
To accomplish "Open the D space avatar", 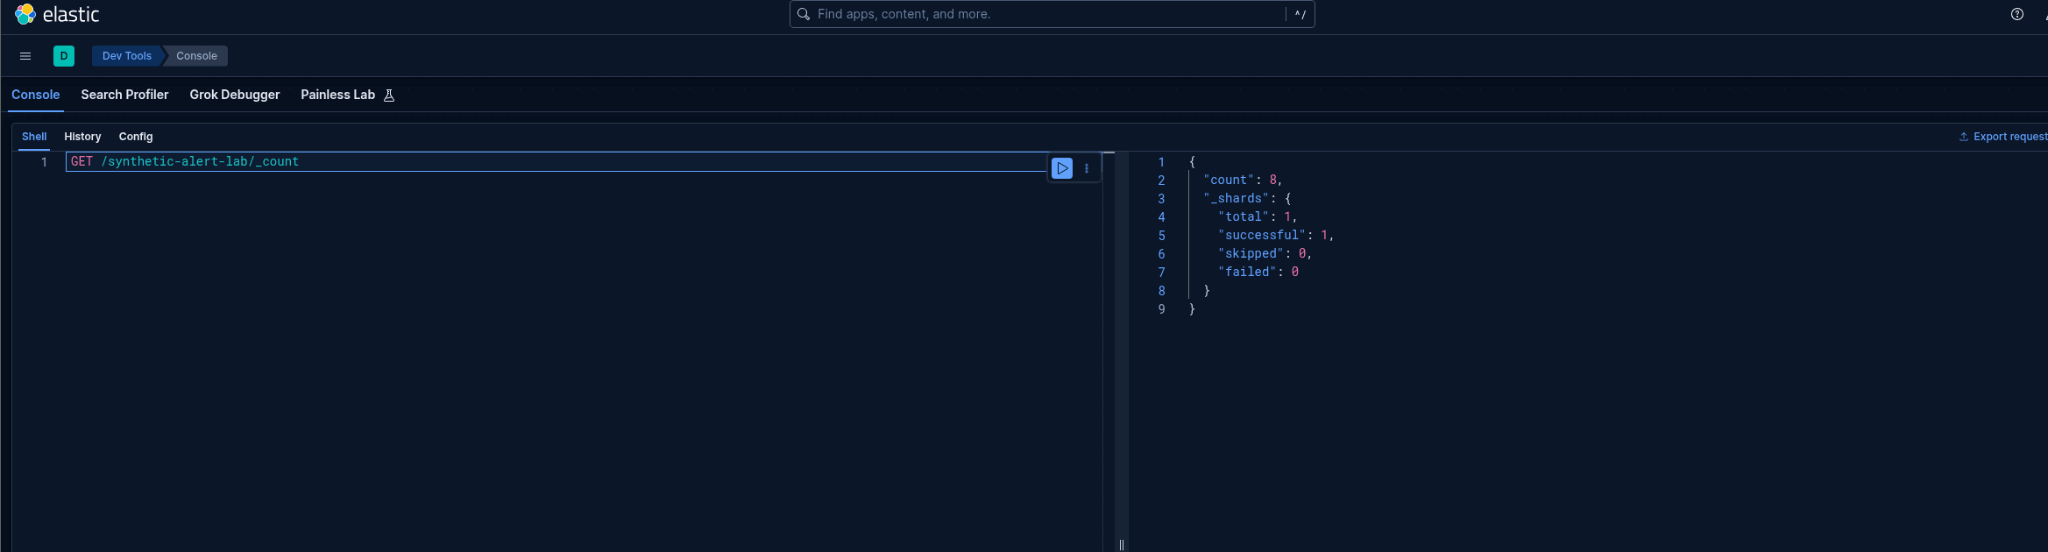I will (64, 56).
